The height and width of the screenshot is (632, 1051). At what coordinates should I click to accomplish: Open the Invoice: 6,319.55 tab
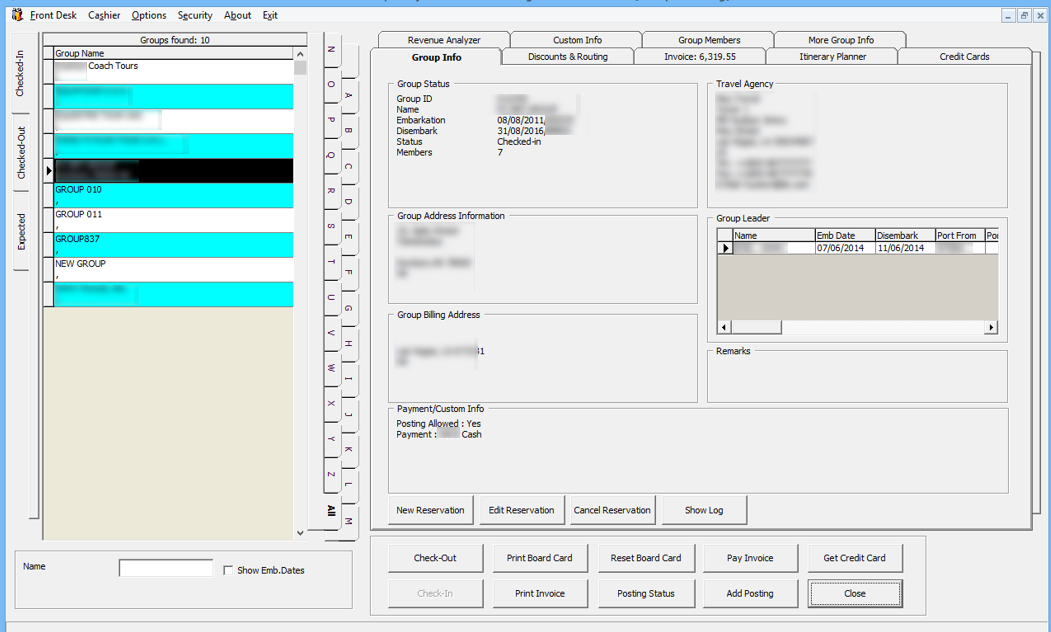tap(700, 57)
